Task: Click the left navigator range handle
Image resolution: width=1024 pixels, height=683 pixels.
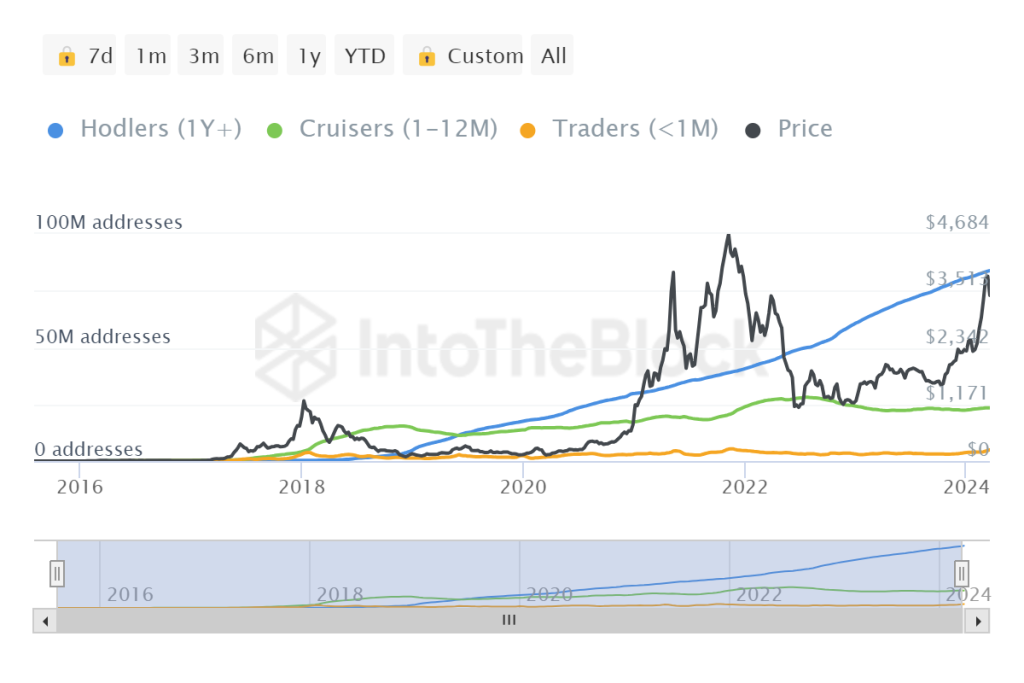Action: [x=57, y=573]
